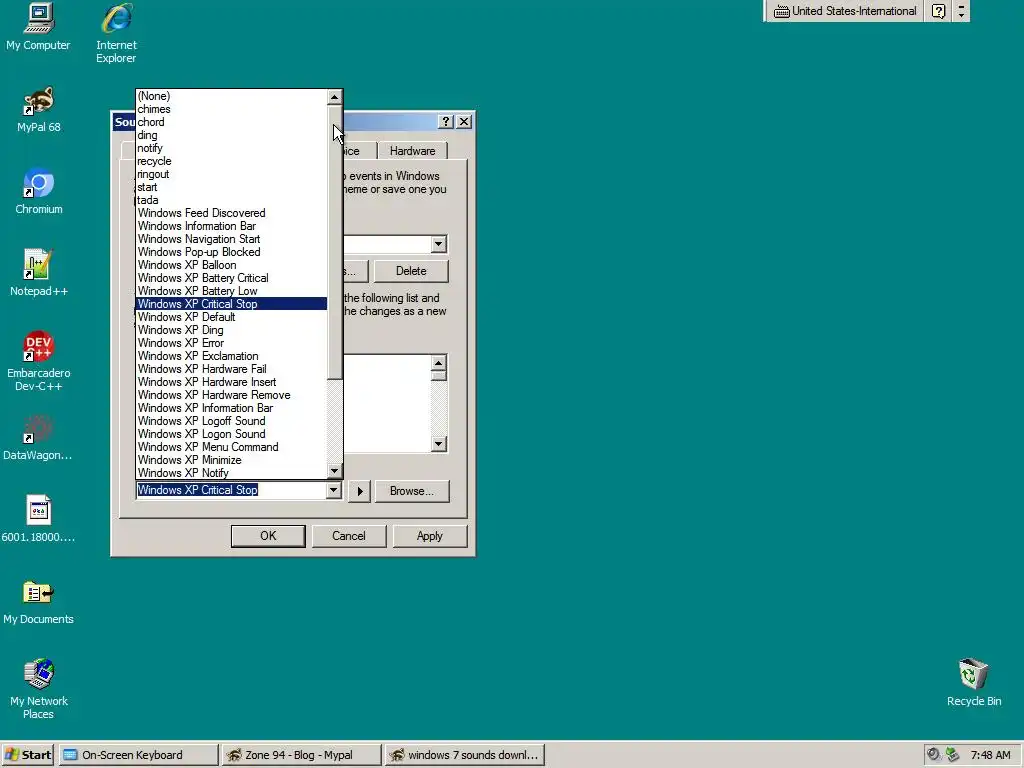Select the Chromium desktop shortcut
This screenshot has height=768, width=1024.
pos(39,192)
